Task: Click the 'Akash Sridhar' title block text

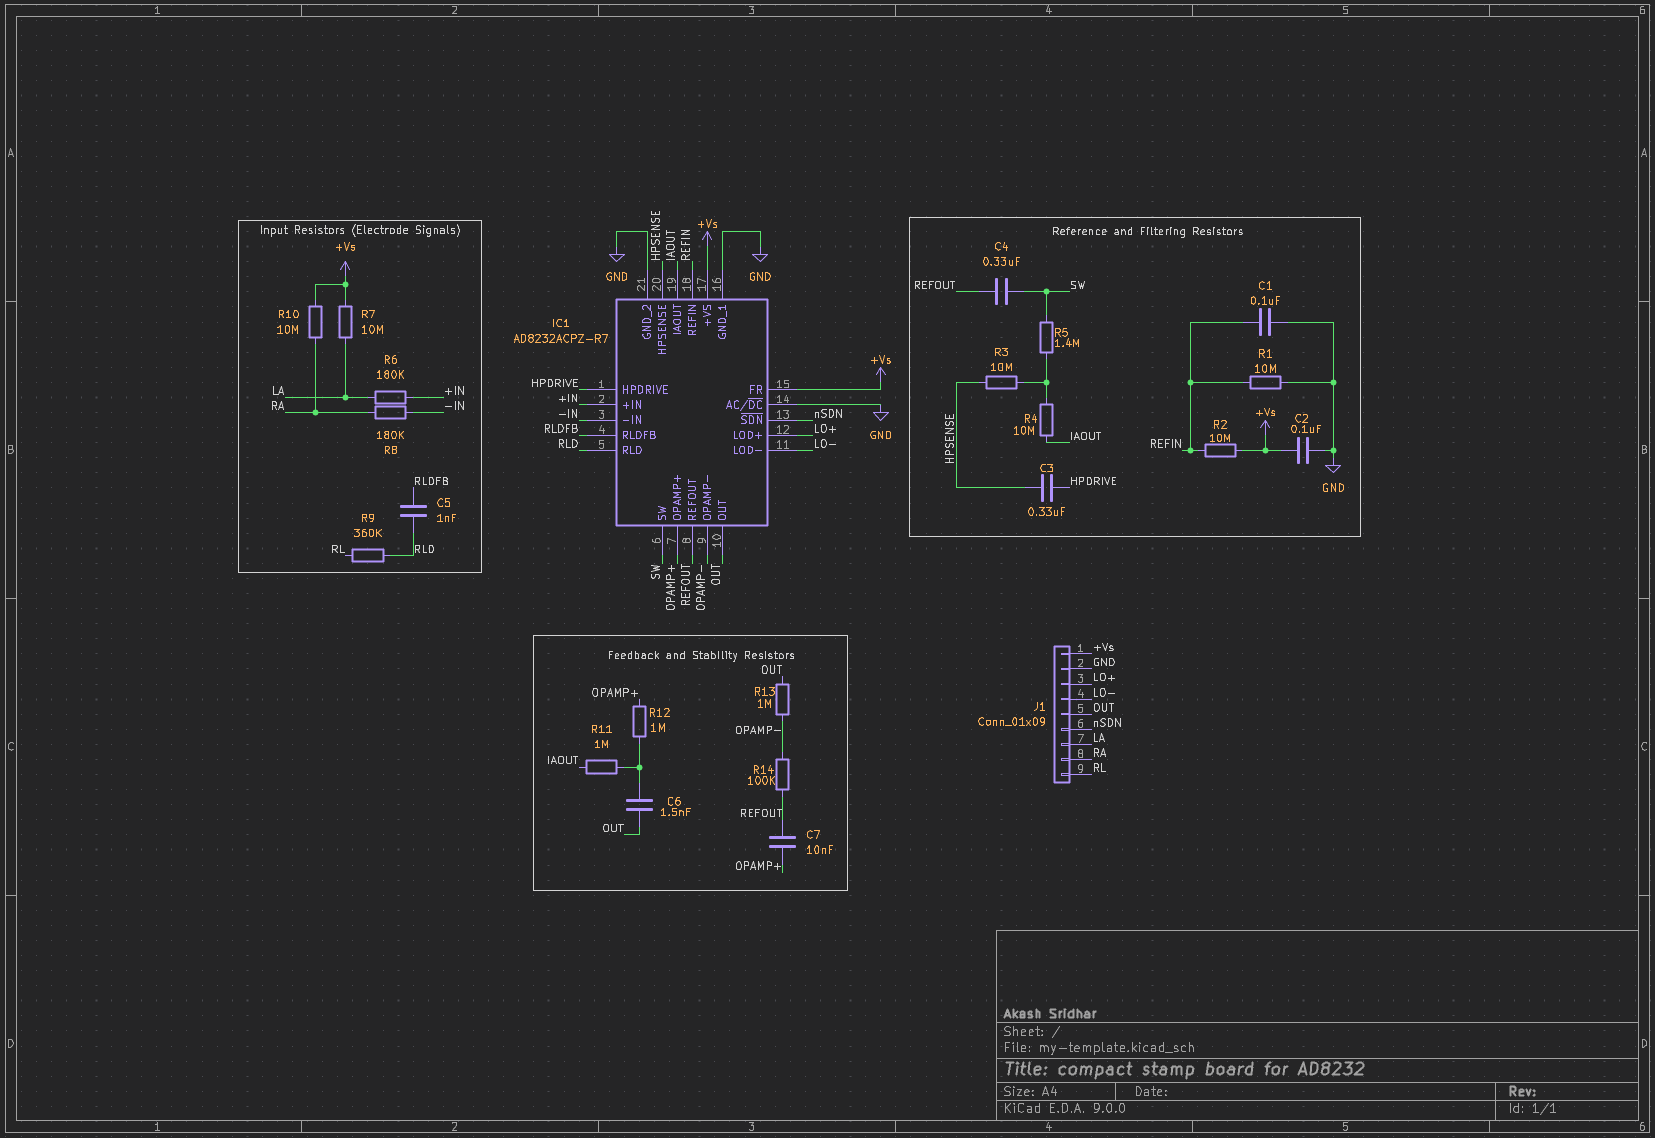Action: pos(1049,1014)
